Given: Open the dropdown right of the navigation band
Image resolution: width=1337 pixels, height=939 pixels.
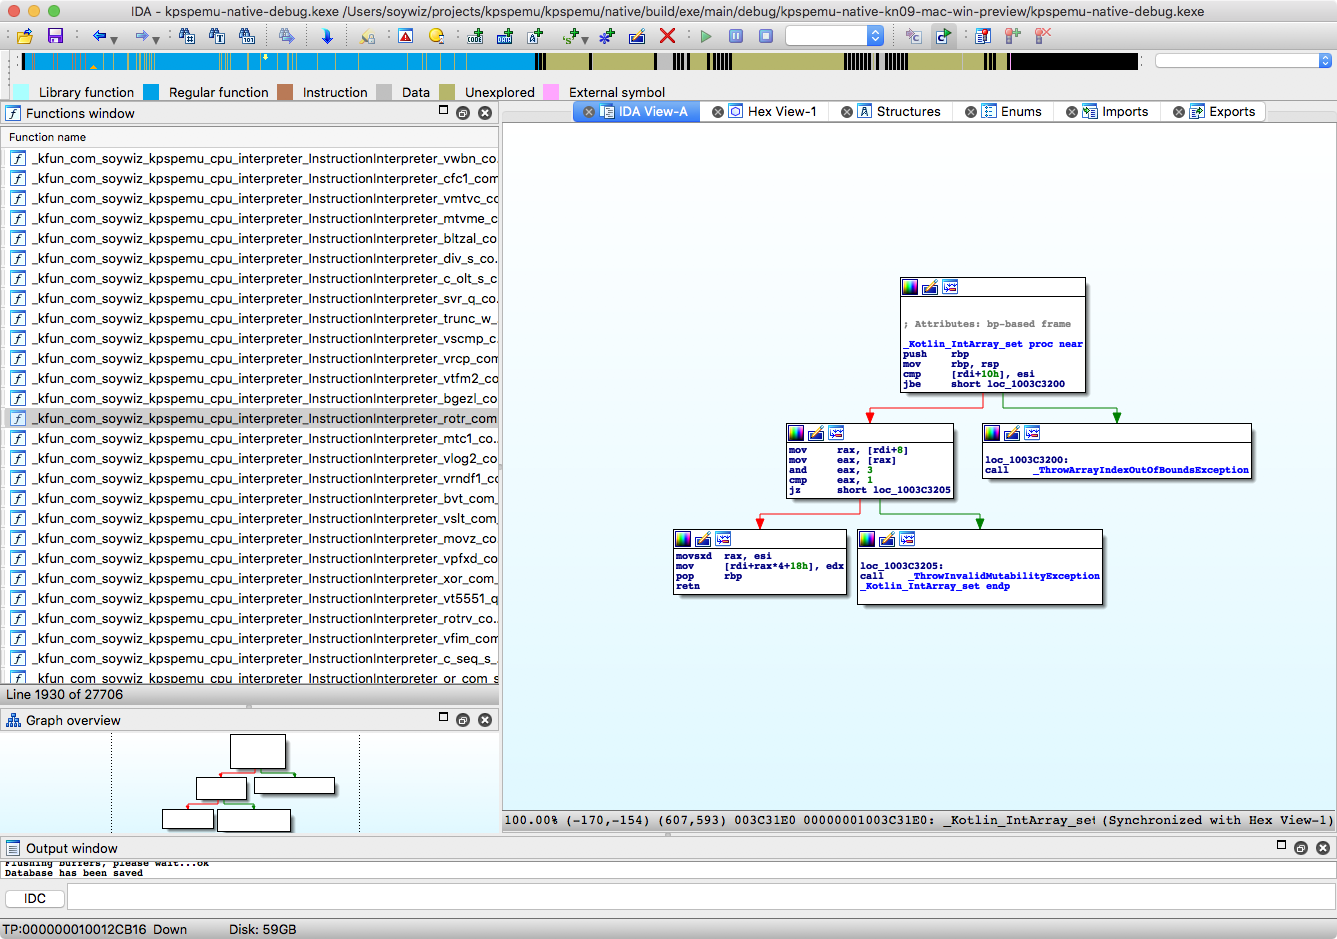Looking at the screenshot, I should click(x=1325, y=61).
